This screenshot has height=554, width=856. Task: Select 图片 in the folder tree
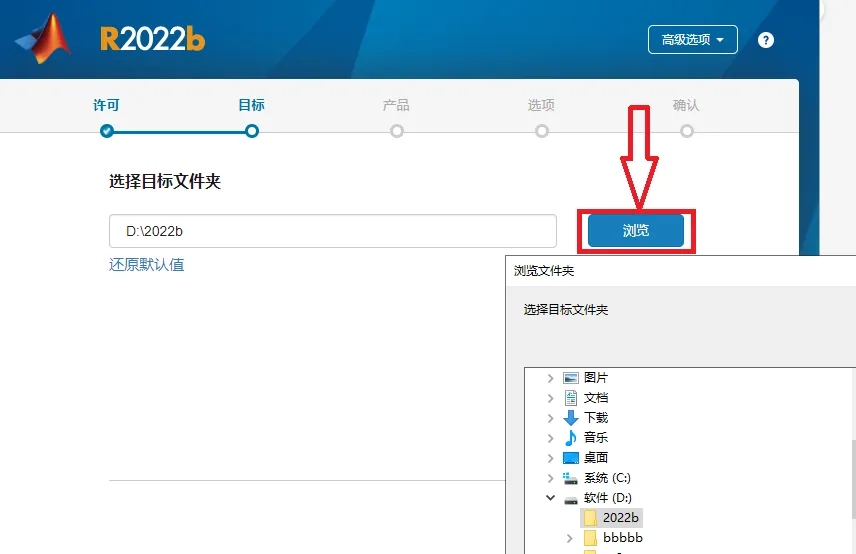[596, 378]
